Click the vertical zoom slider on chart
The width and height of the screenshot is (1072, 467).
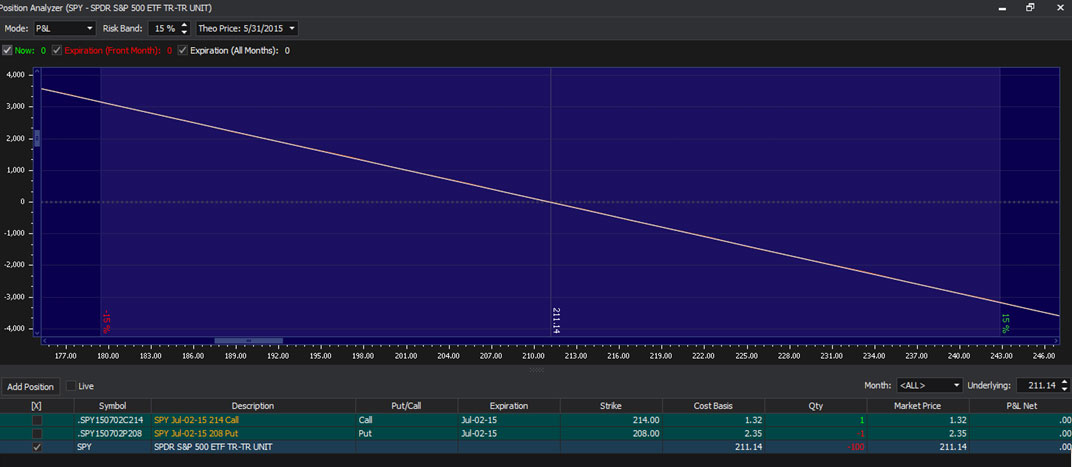[x=37, y=139]
